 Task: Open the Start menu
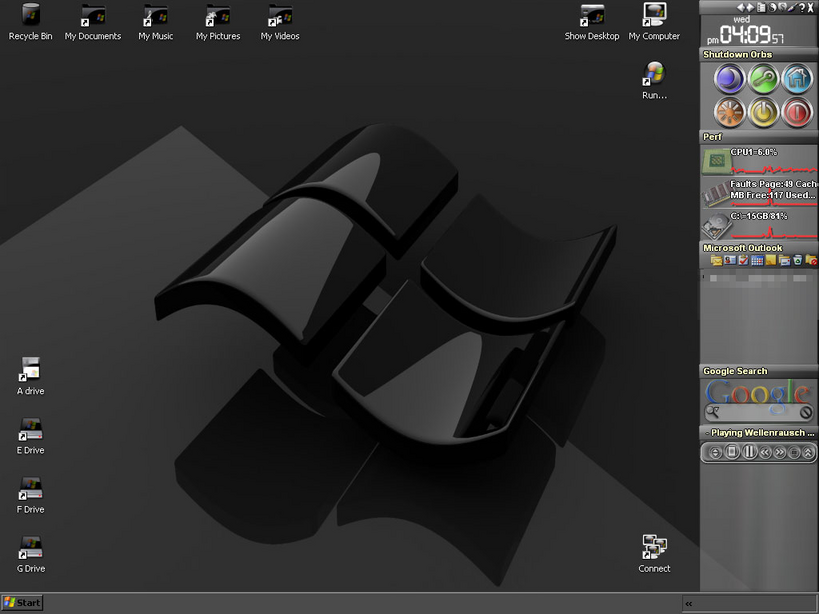click(x=22, y=603)
